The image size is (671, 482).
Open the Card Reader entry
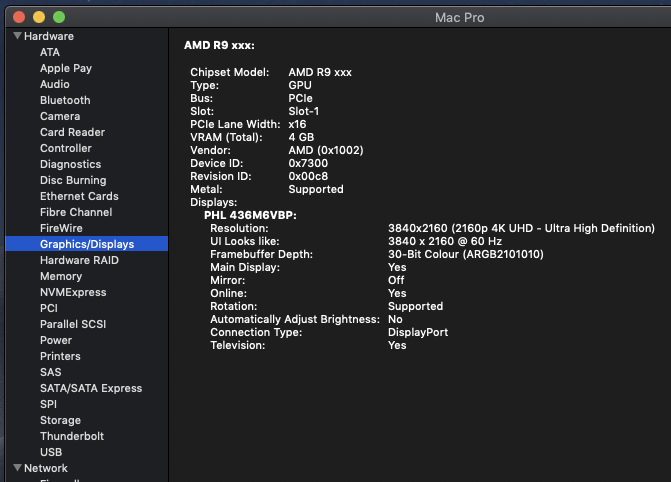72,132
